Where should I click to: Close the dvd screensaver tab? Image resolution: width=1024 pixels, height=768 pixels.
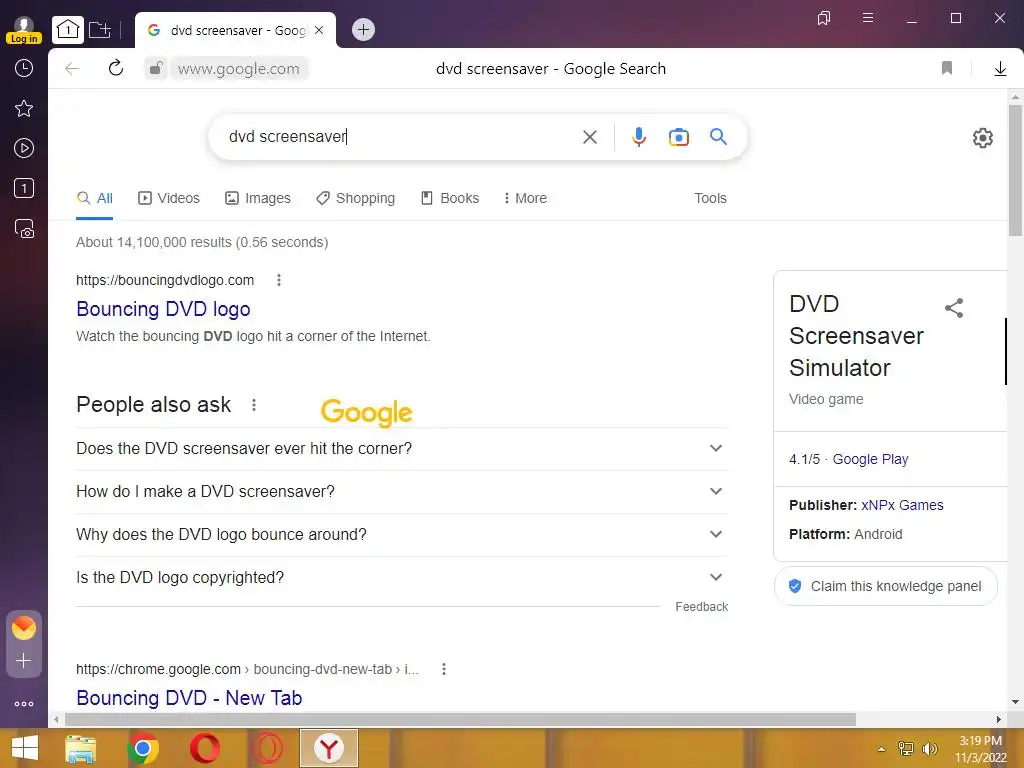click(x=319, y=30)
